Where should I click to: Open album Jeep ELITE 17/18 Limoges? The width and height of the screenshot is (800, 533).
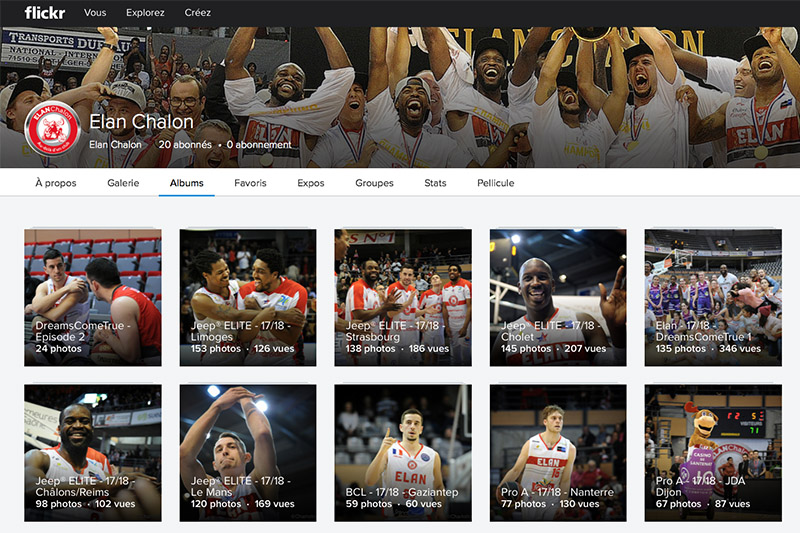pyautogui.click(x=248, y=298)
